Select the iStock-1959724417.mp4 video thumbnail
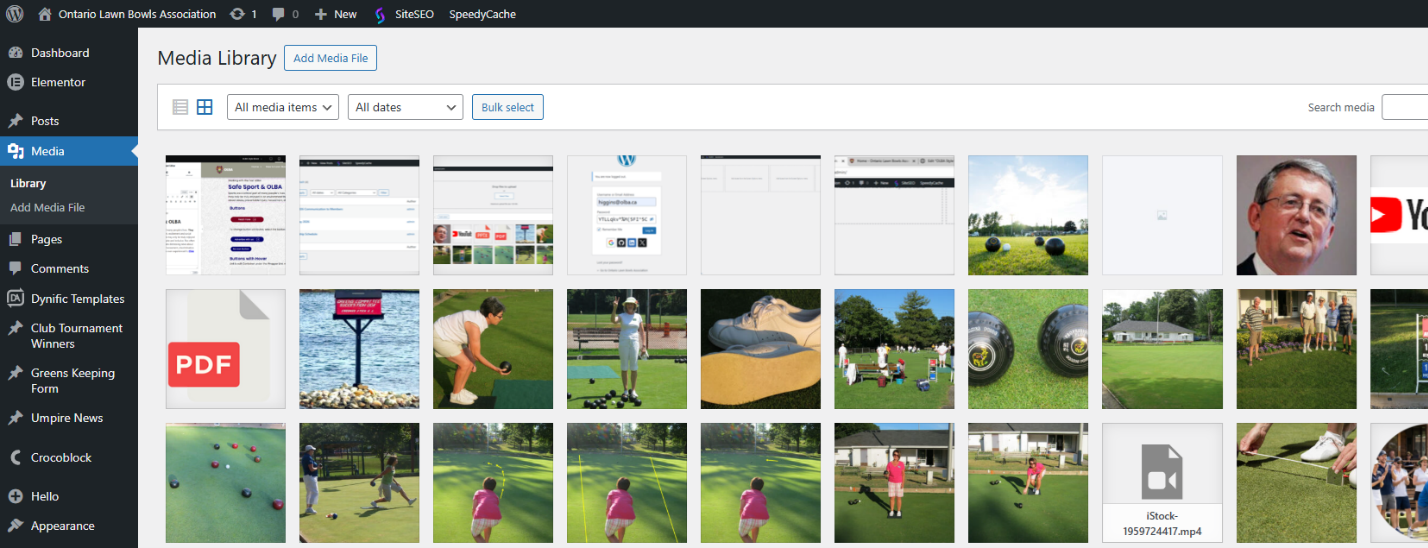 coord(1162,483)
